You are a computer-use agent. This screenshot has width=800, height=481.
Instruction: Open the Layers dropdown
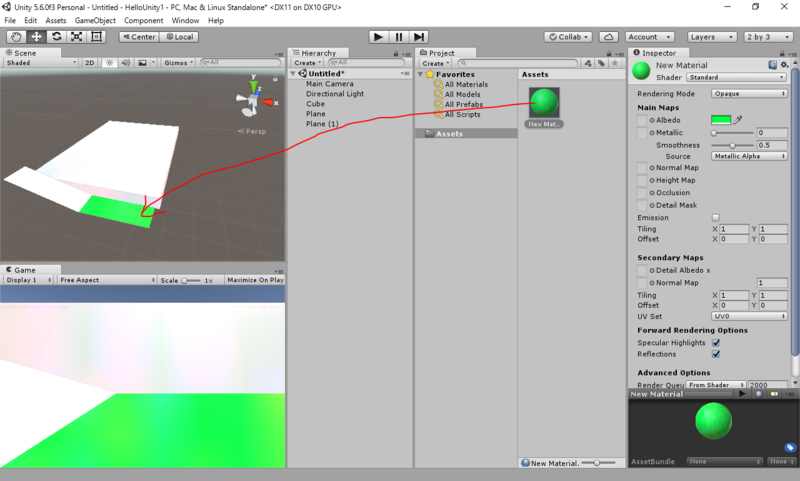click(711, 37)
